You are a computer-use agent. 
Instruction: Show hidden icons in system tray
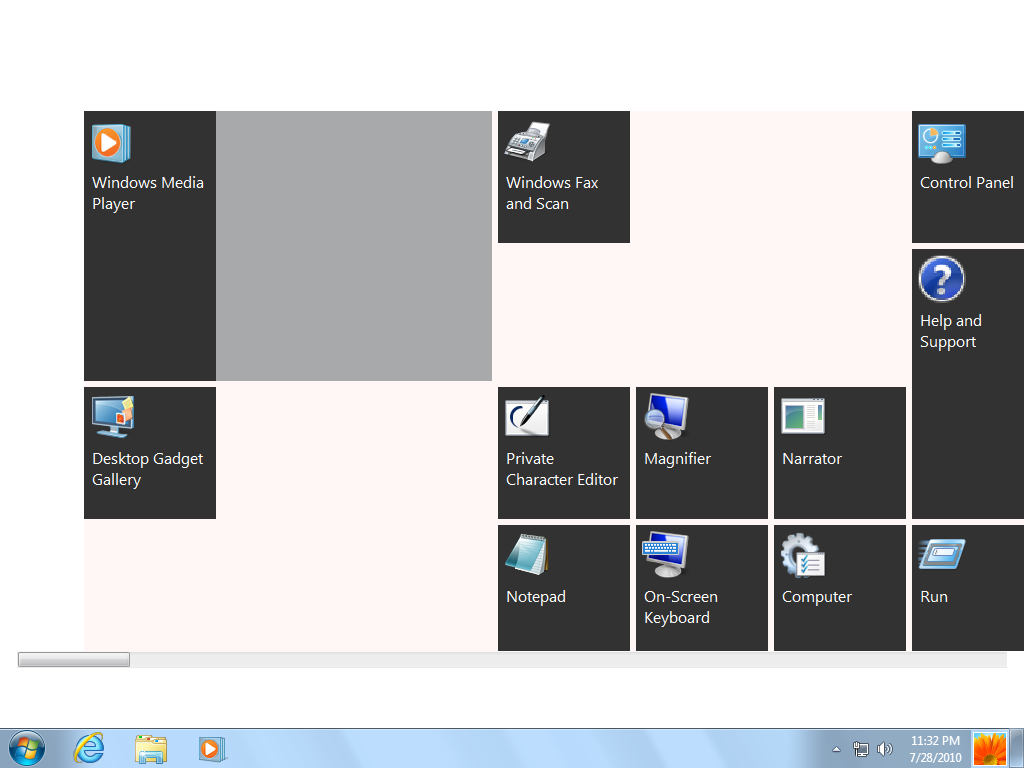836,749
